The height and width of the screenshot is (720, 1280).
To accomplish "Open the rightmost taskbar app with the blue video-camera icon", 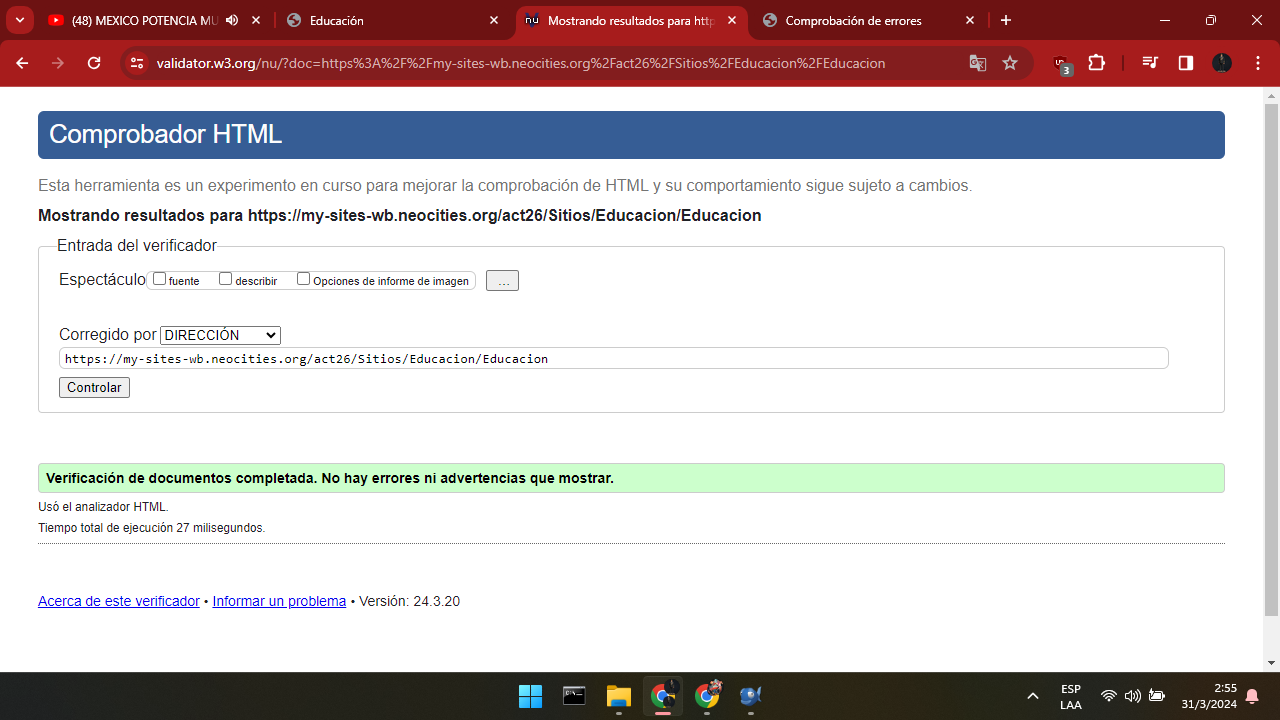I will pos(751,696).
